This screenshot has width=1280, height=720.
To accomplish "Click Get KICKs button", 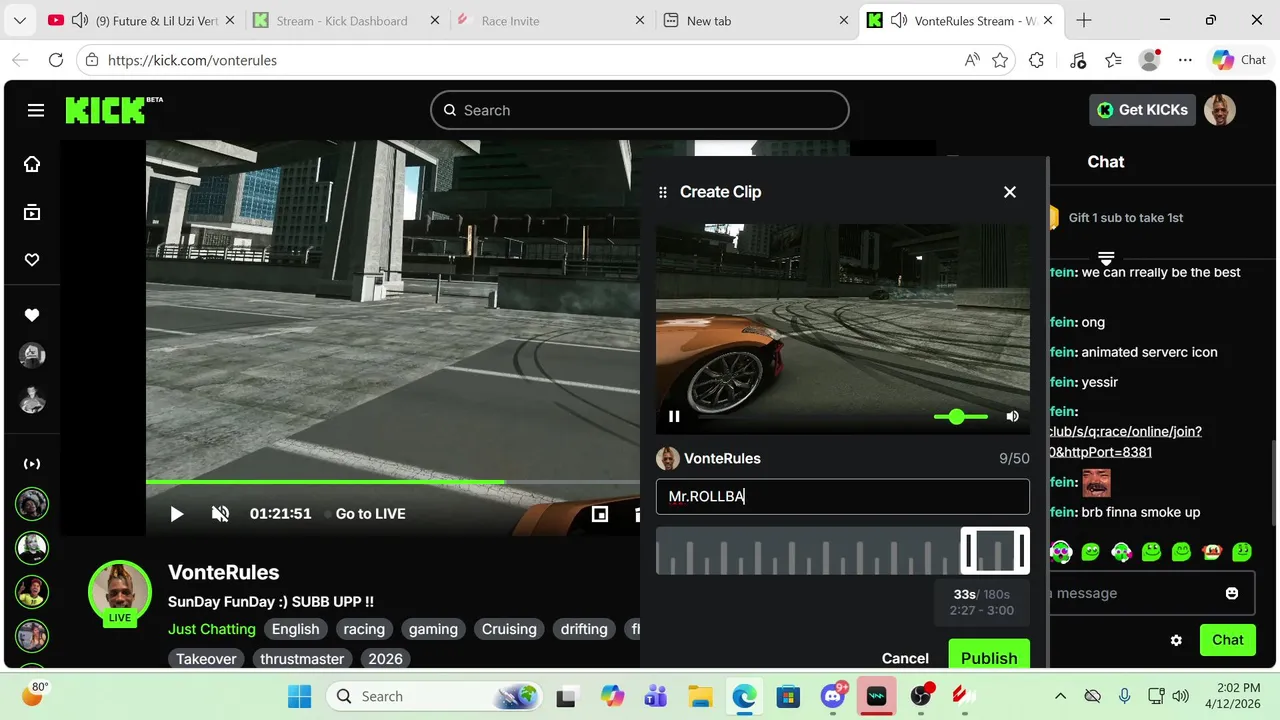I will tap(1141, 110).
